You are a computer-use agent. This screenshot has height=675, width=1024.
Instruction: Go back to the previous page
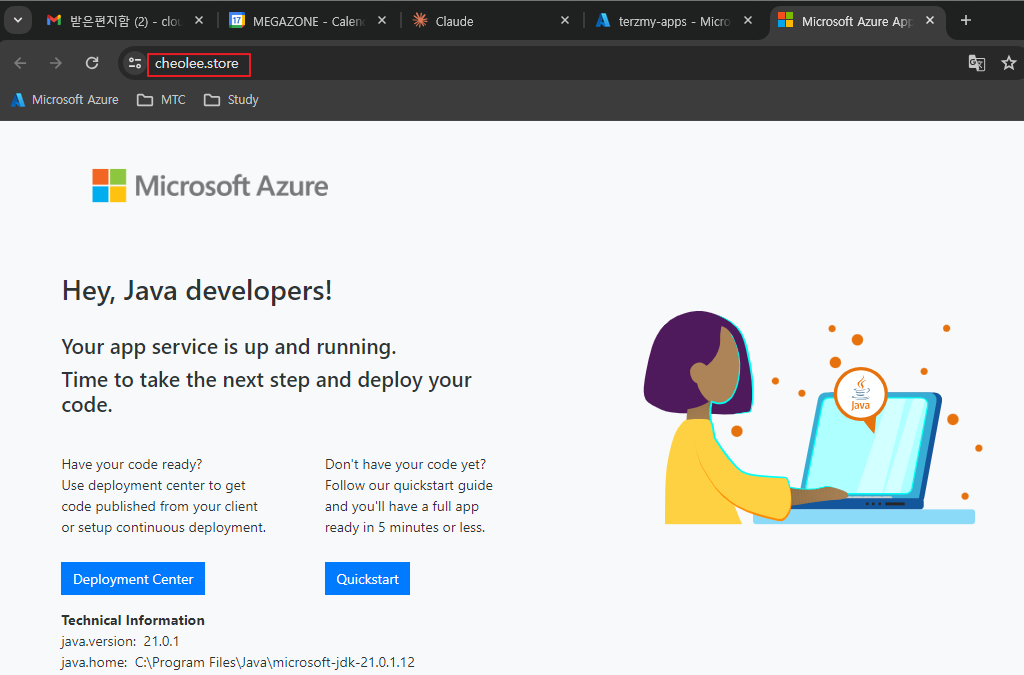pos(20,63)
